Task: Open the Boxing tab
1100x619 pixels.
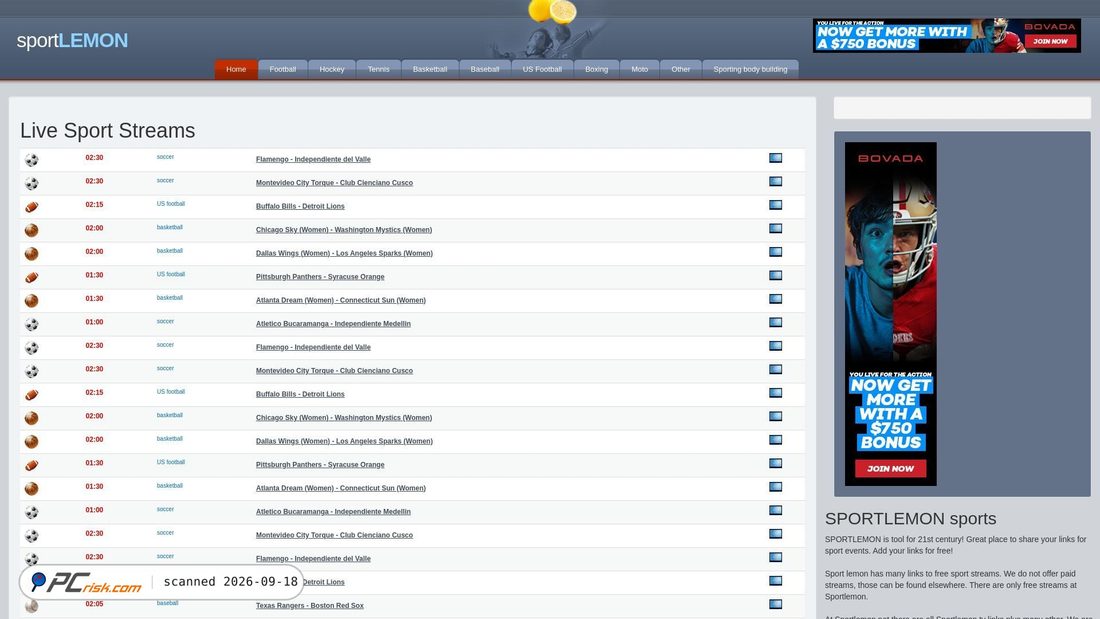Action: [597, 69]
